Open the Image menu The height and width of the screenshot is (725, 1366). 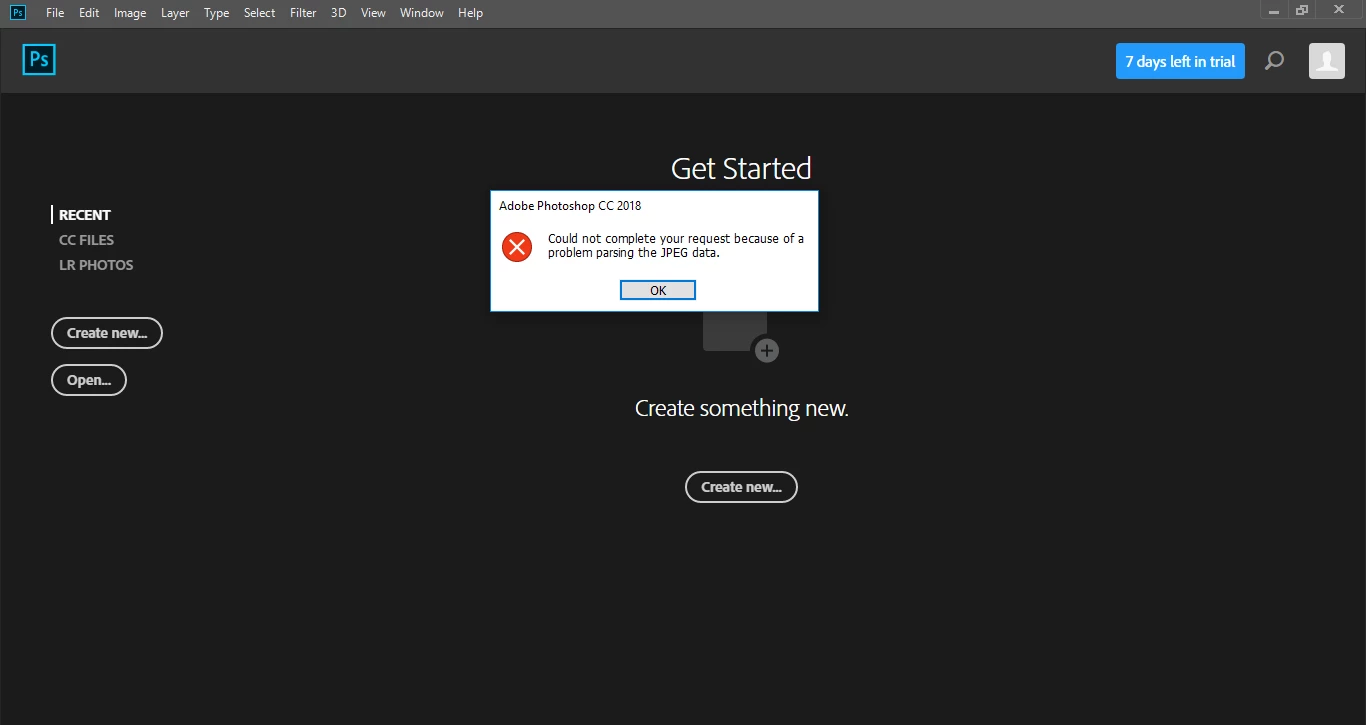coord(130,13)
